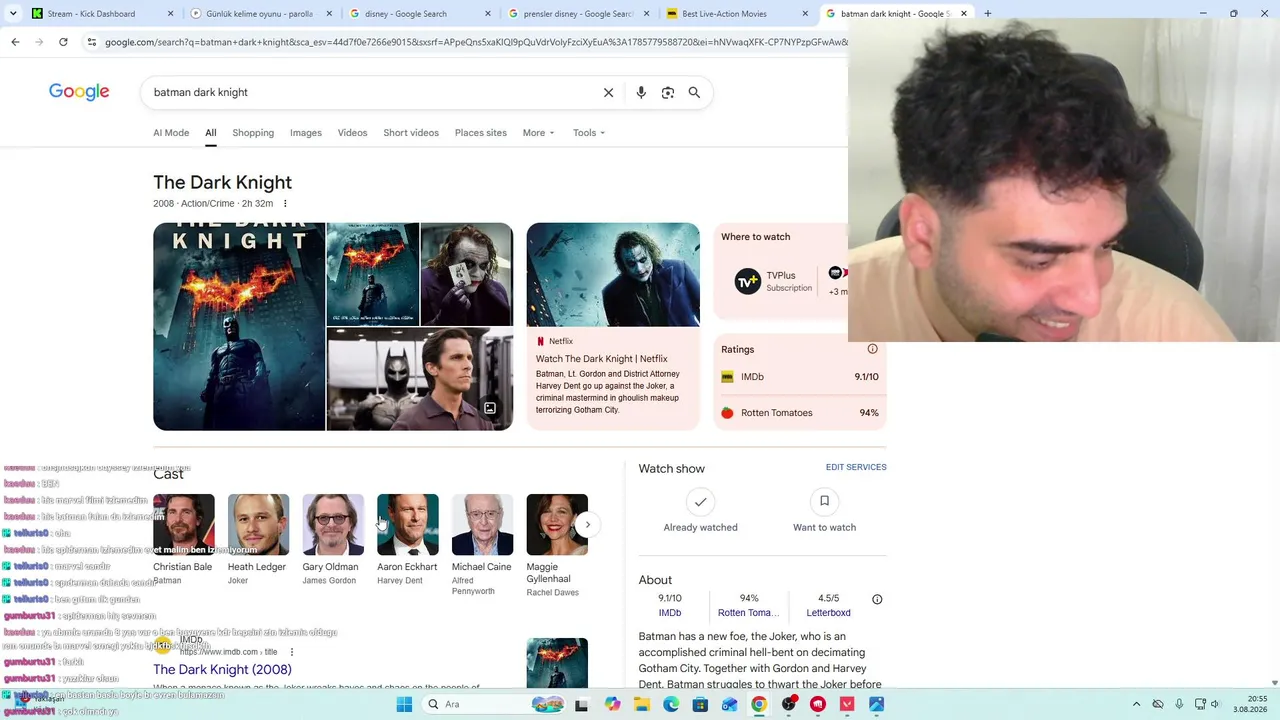Open ratings info icon

coord(872,349)
